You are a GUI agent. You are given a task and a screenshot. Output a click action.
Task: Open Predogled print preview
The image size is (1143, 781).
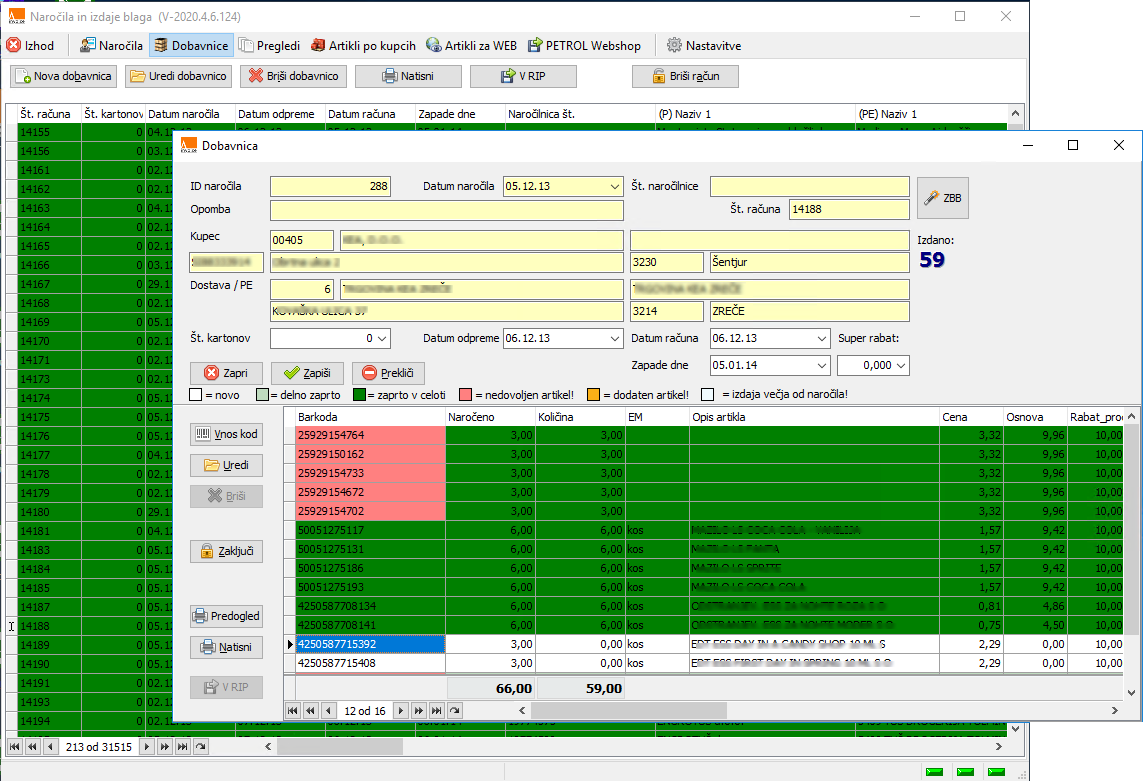226,616
